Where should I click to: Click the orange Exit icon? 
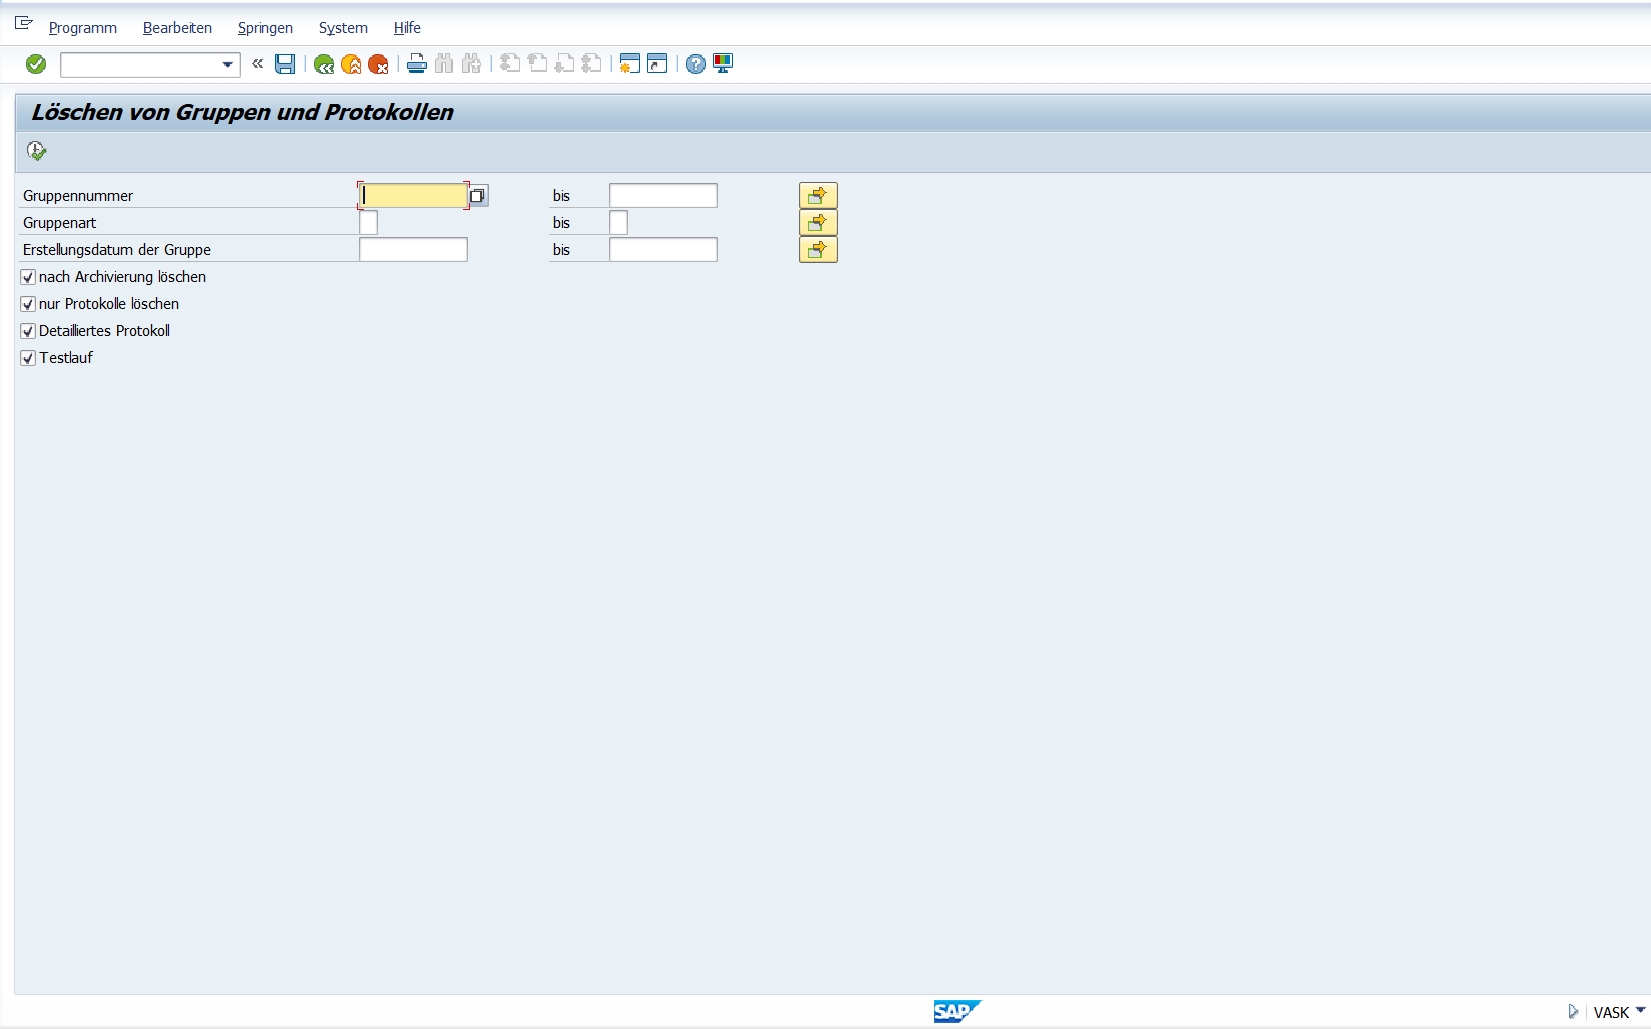point(351,64)
